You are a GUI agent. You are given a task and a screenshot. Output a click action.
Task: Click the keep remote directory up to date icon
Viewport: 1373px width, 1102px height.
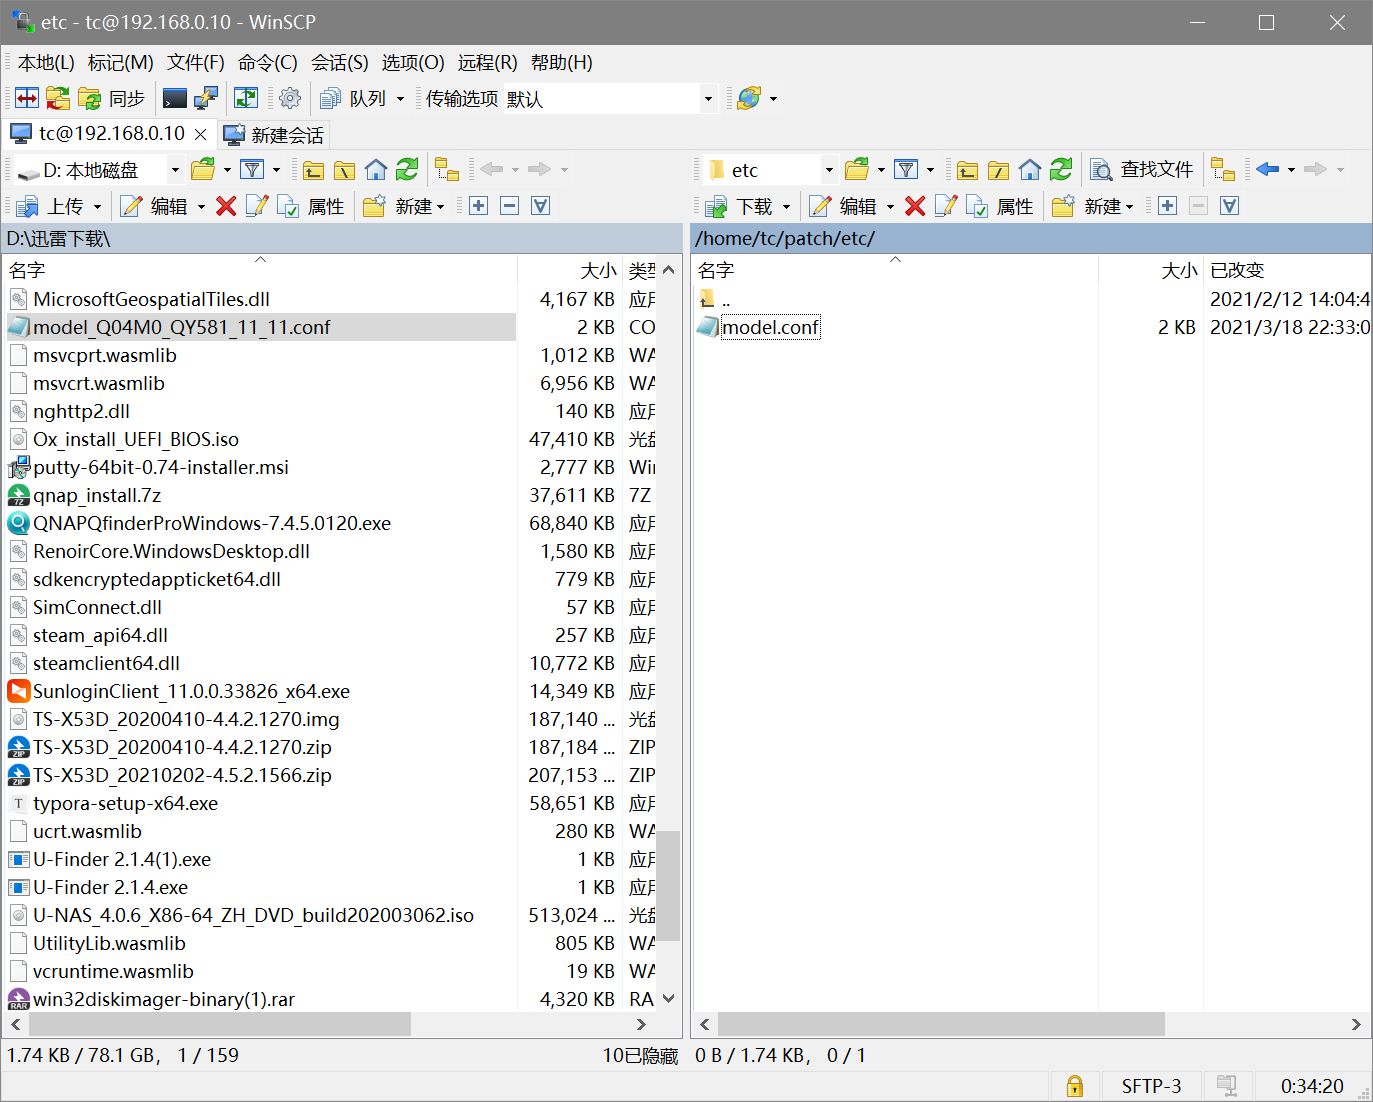245,98
